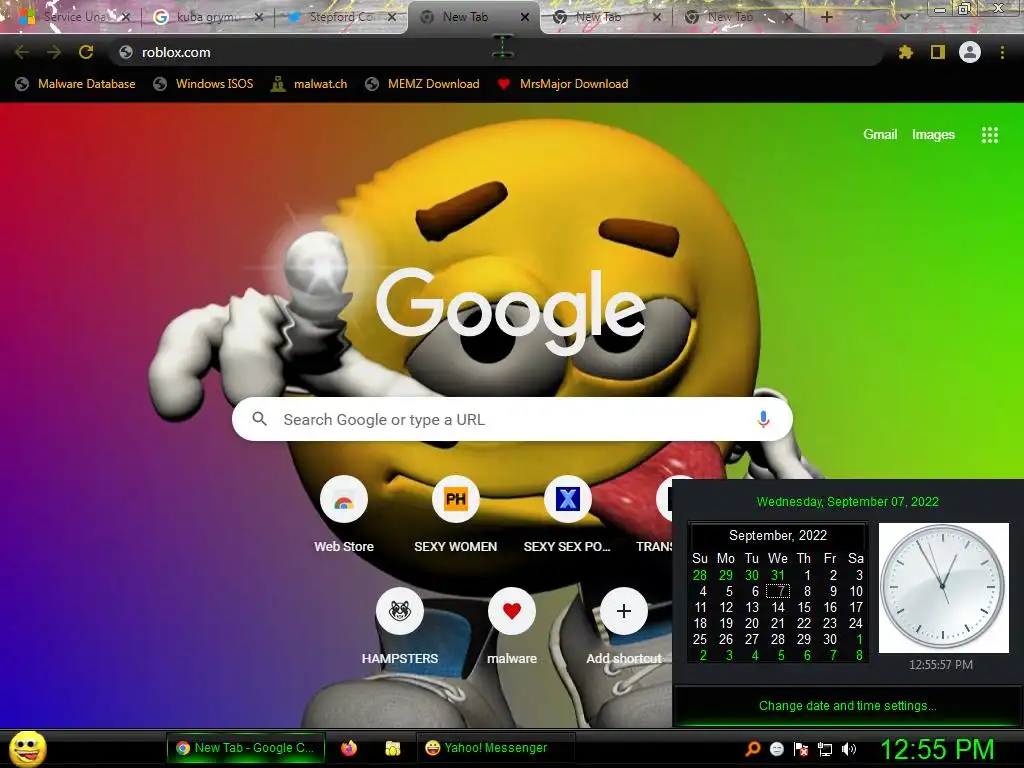Click the browser back arrow

(22, 52)
